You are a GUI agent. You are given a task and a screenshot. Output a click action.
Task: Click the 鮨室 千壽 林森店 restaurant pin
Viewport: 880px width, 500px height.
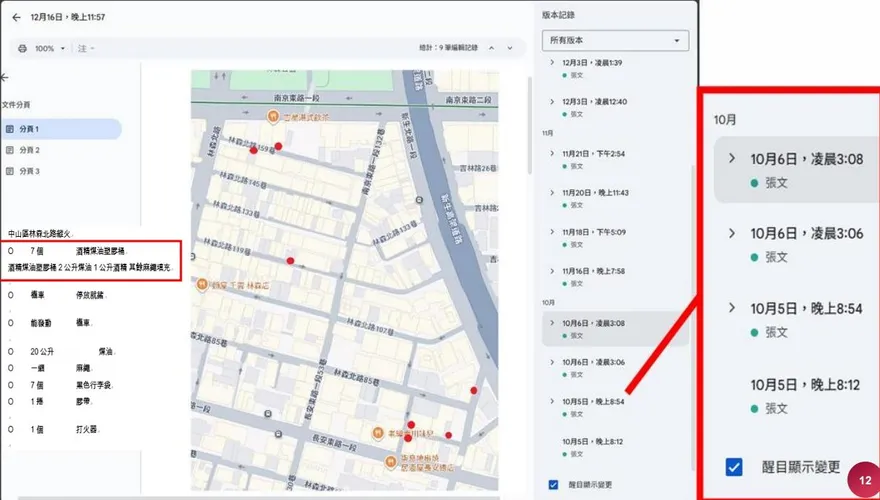coord(202,285)
